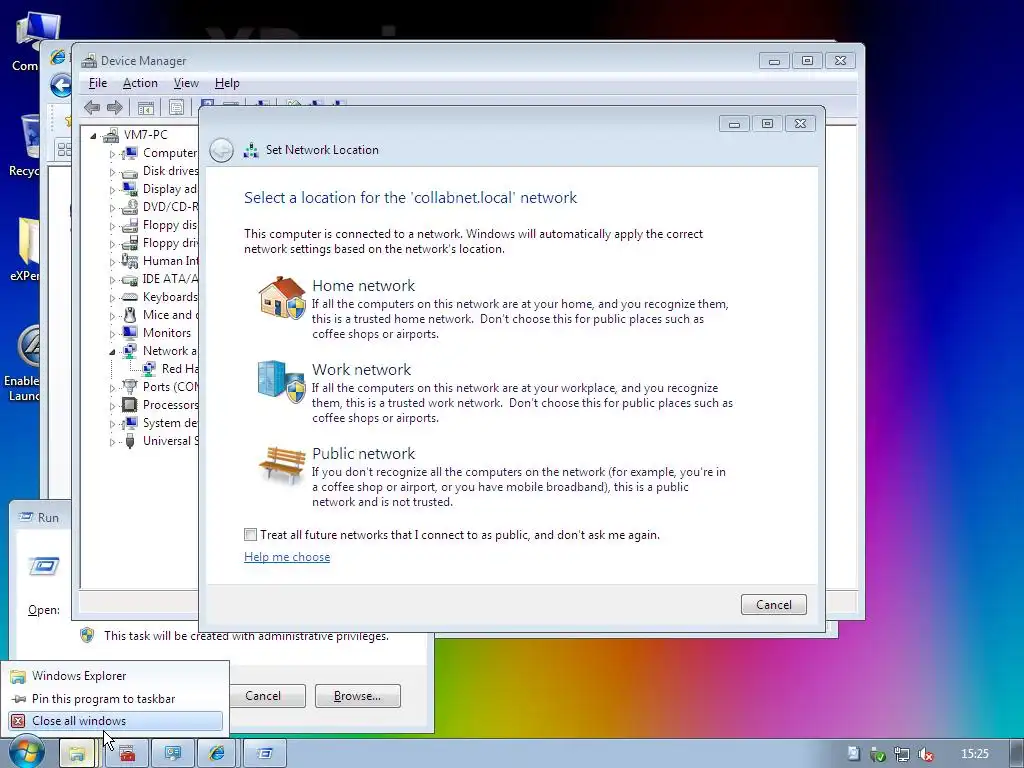Choose the Public network bench icon

pyautogui.click(x=282, y=465)
